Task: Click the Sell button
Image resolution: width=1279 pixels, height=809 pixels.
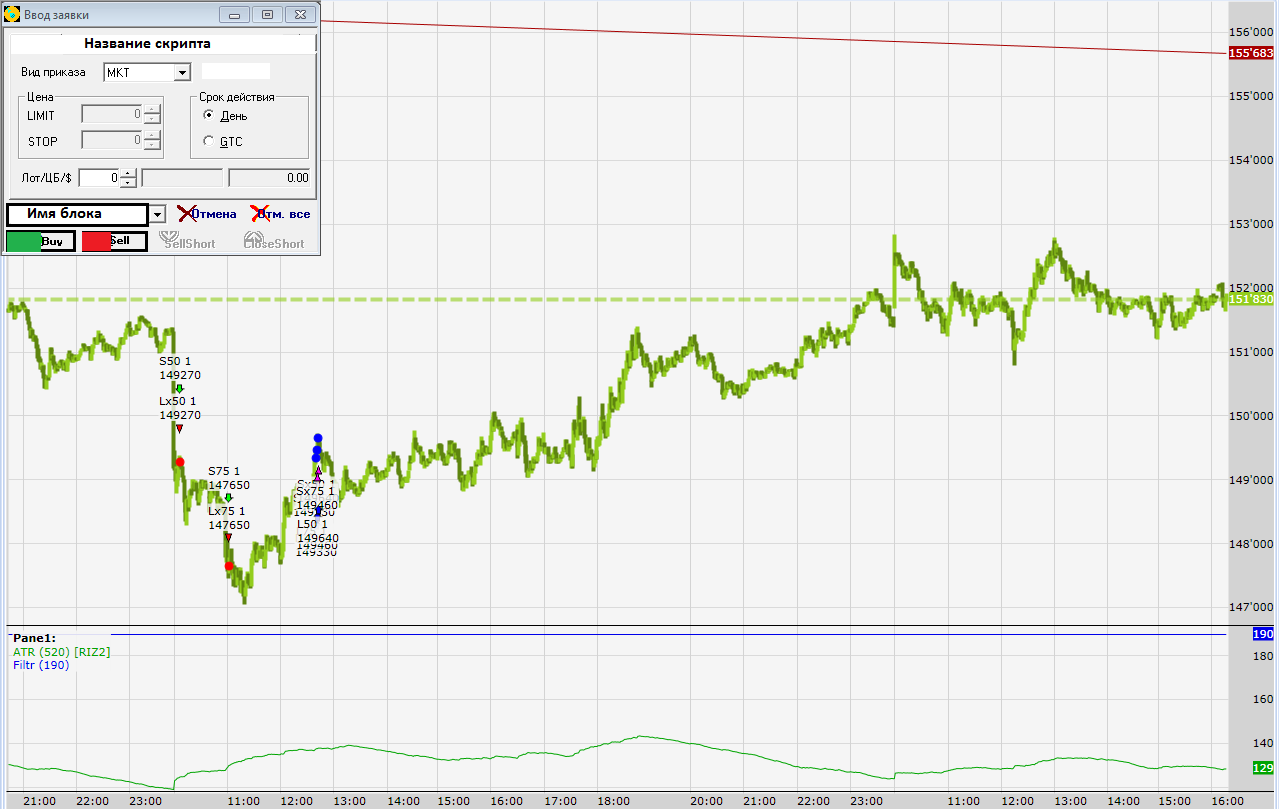Action: pyautogui.click(x=114, y=241)
